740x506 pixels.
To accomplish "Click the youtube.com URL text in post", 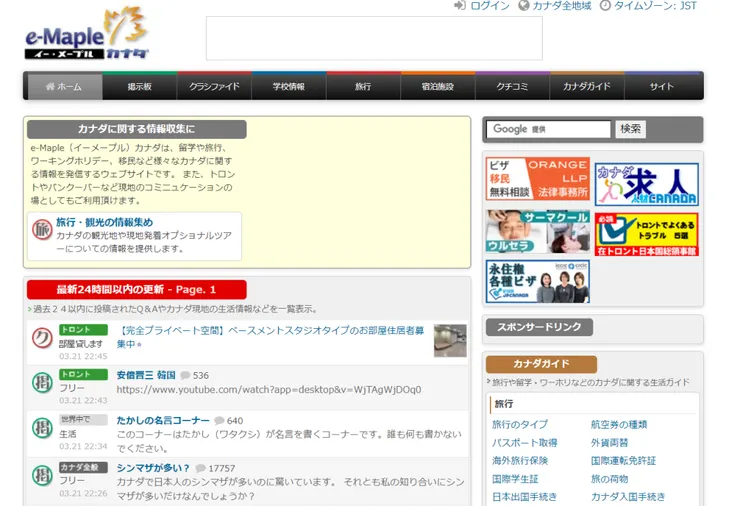I will pos(269,390).
